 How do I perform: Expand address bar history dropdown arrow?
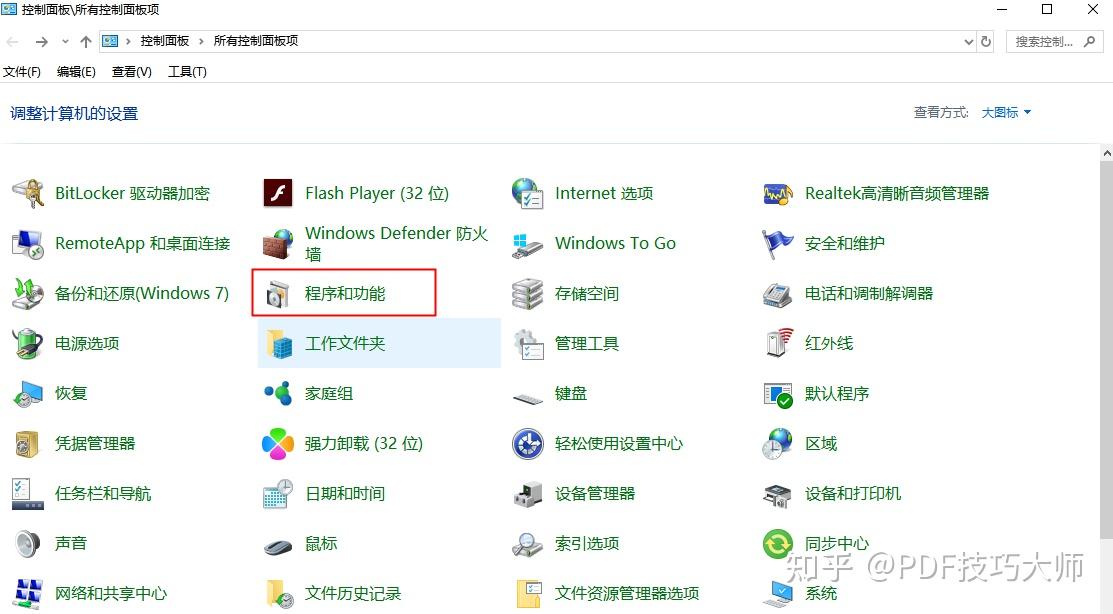968,42
